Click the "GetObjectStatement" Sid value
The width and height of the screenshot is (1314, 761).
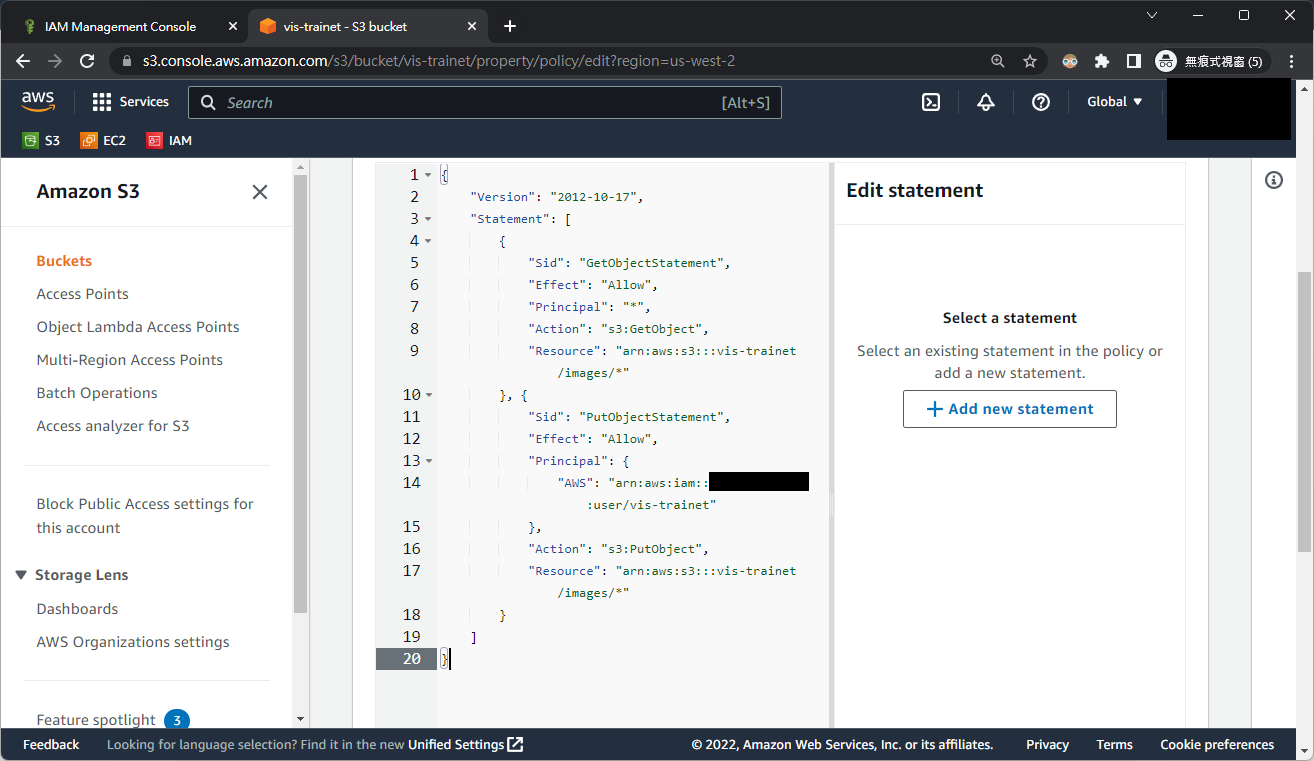pyautogui.click(x=653, y=263)
